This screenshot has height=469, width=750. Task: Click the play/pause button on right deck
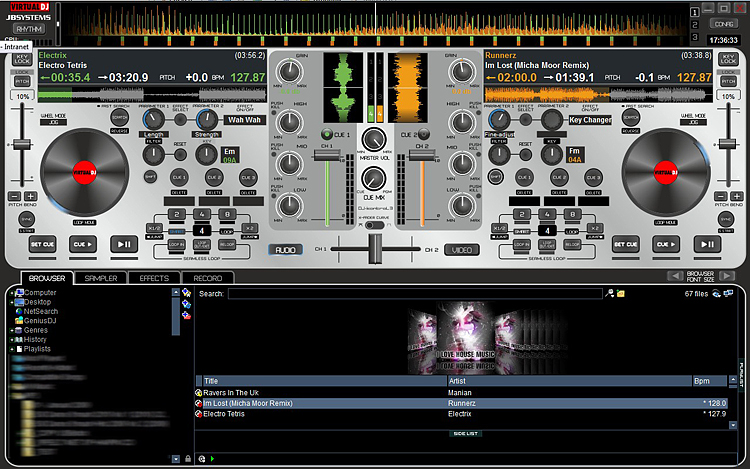[x=707, y=244]
